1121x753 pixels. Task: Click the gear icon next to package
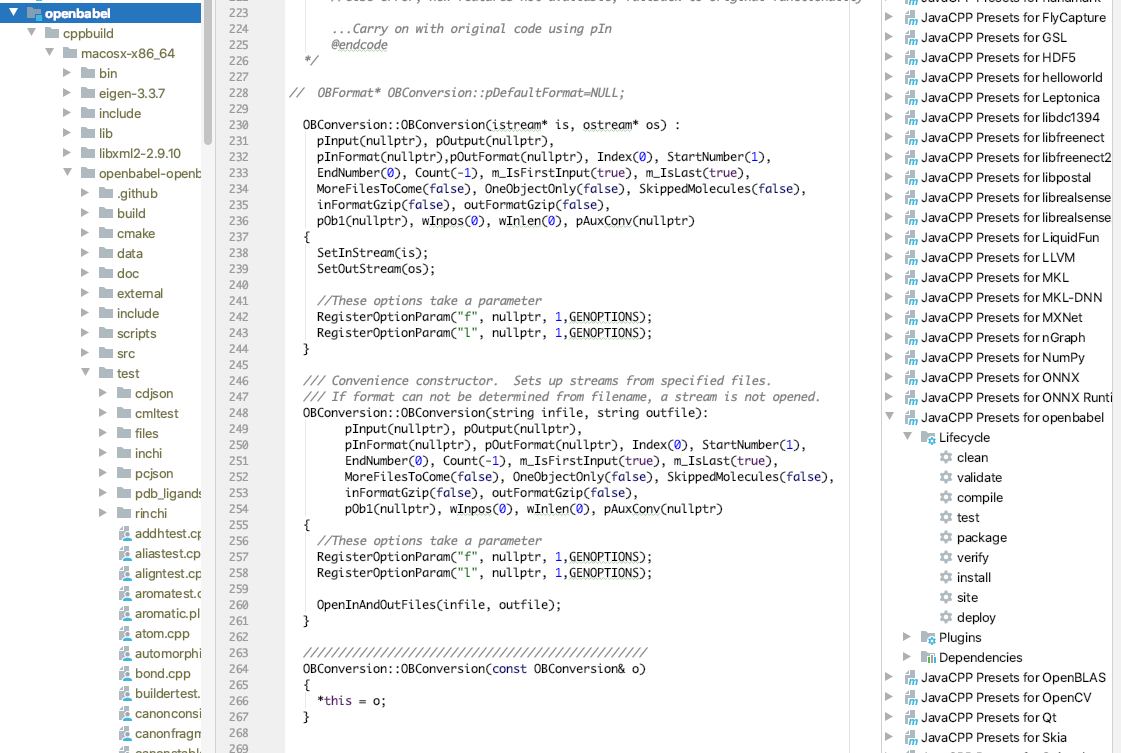(946, 538)
